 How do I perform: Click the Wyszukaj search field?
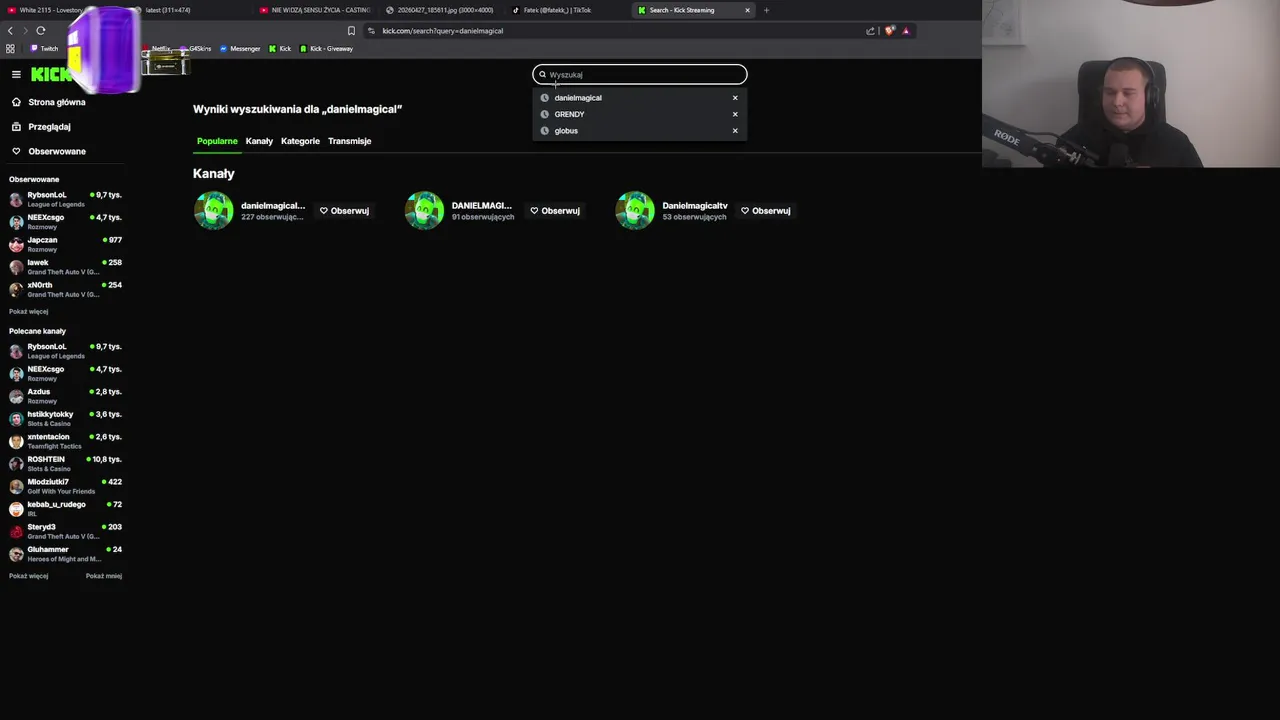pos(640,74)
